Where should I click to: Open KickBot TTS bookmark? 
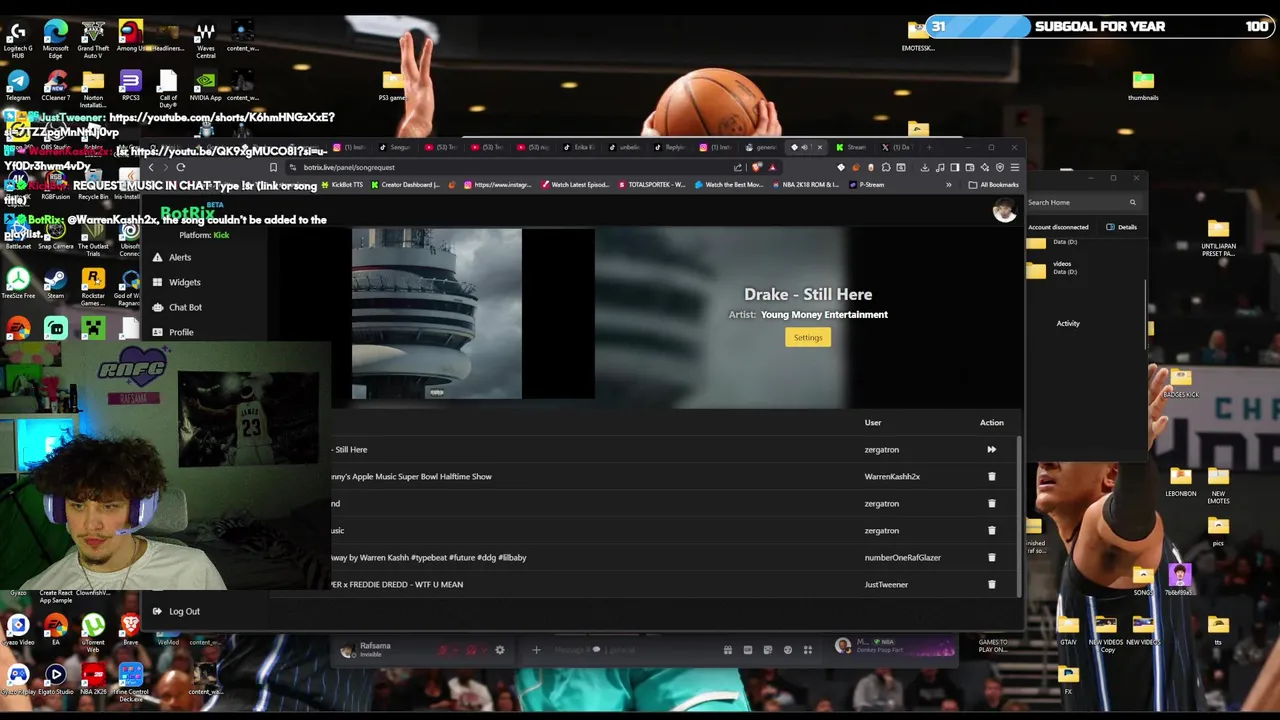[342, 185]
